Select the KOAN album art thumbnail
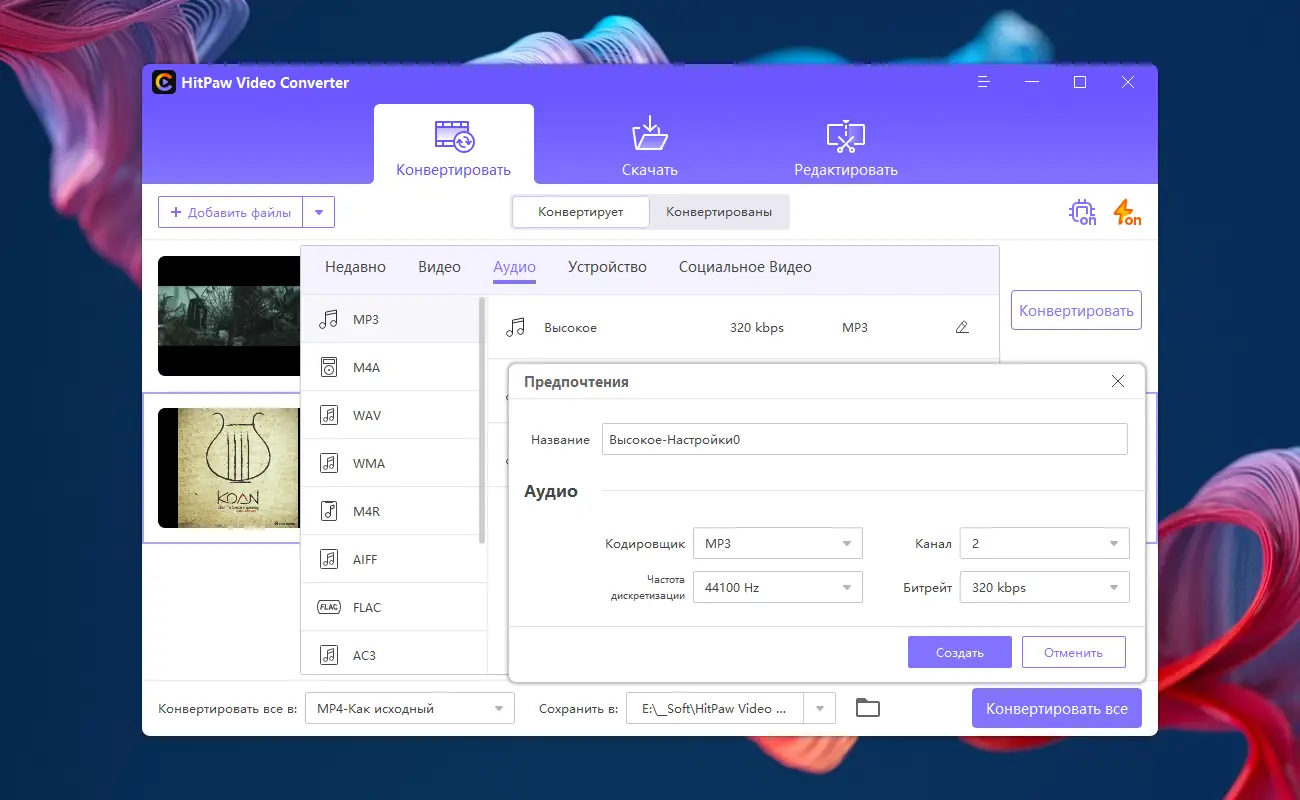This screenshot has height=800, width=1300. click(x=229, y=468)
